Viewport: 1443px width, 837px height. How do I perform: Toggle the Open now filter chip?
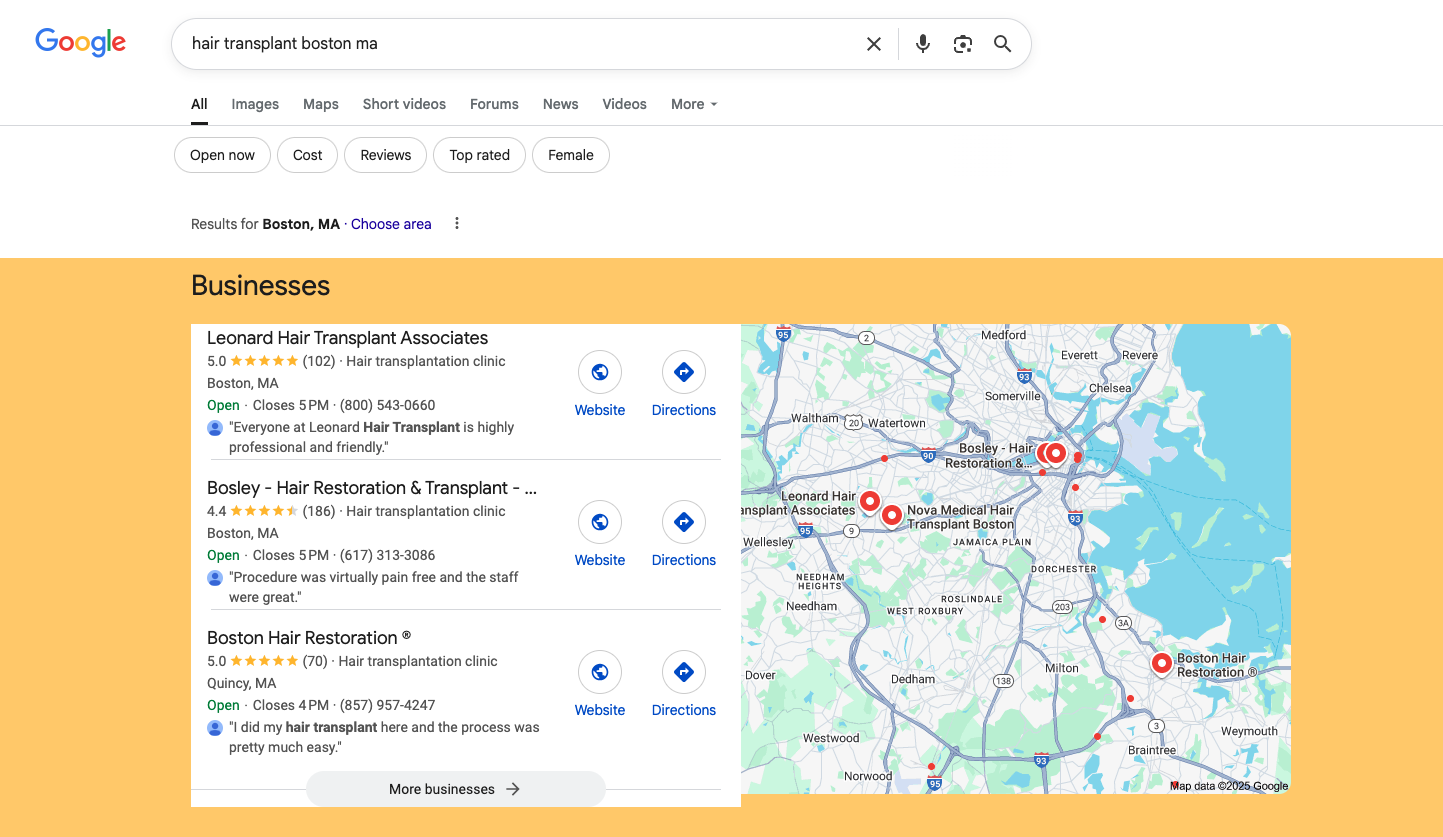(x=222, y=155)
